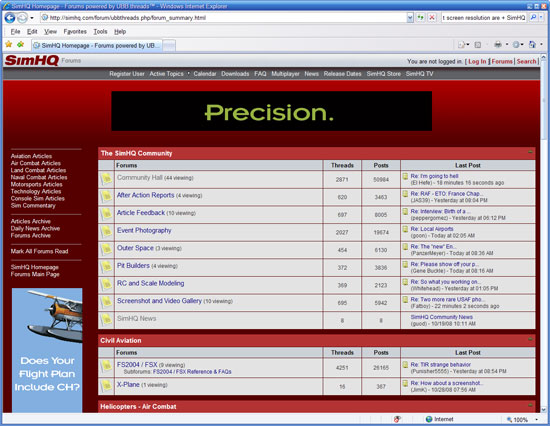Open Active Topics in navigation bar
The width and height of the screenshot is (550, 426).
(x=166, y=74)
